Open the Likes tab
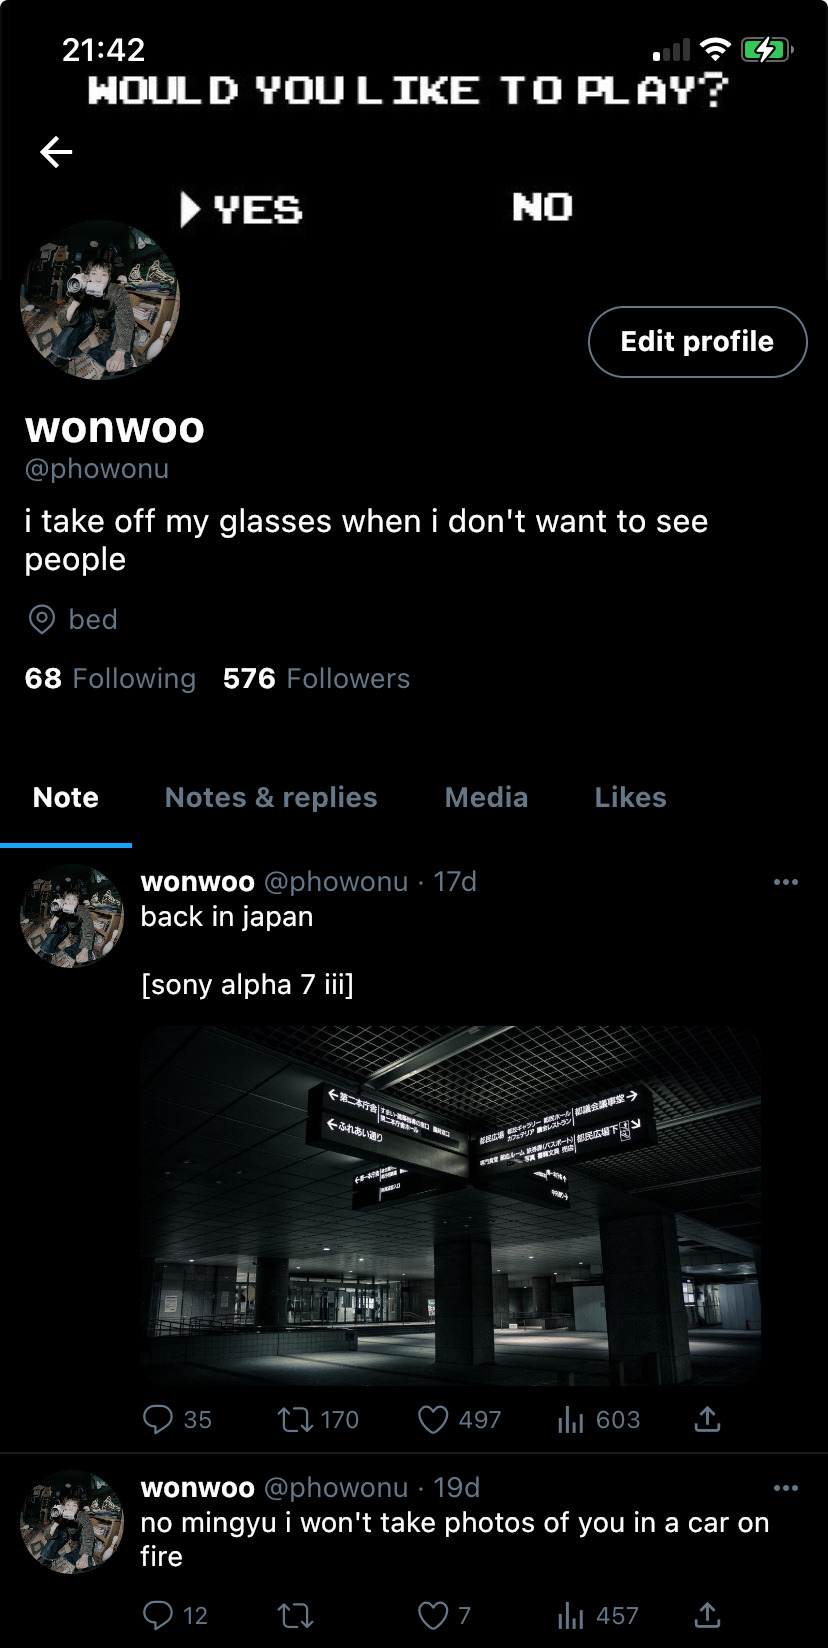The image size is (828, 1648). pyautogui.click(x=630, y=797)
